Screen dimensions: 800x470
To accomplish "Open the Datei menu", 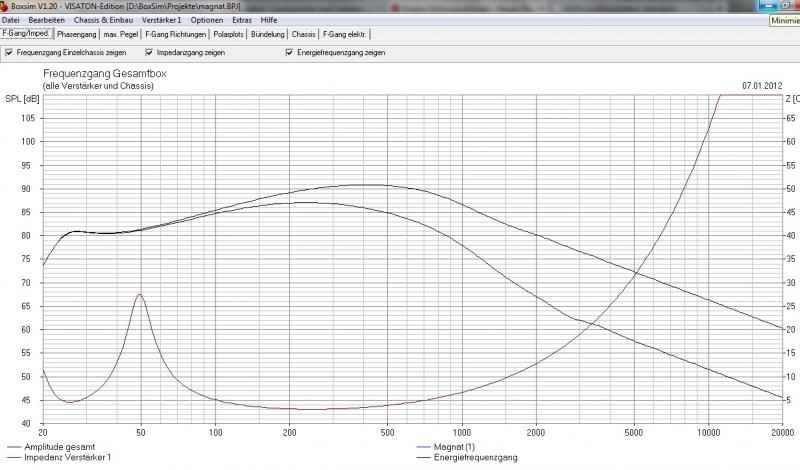I will click(12, 20).
